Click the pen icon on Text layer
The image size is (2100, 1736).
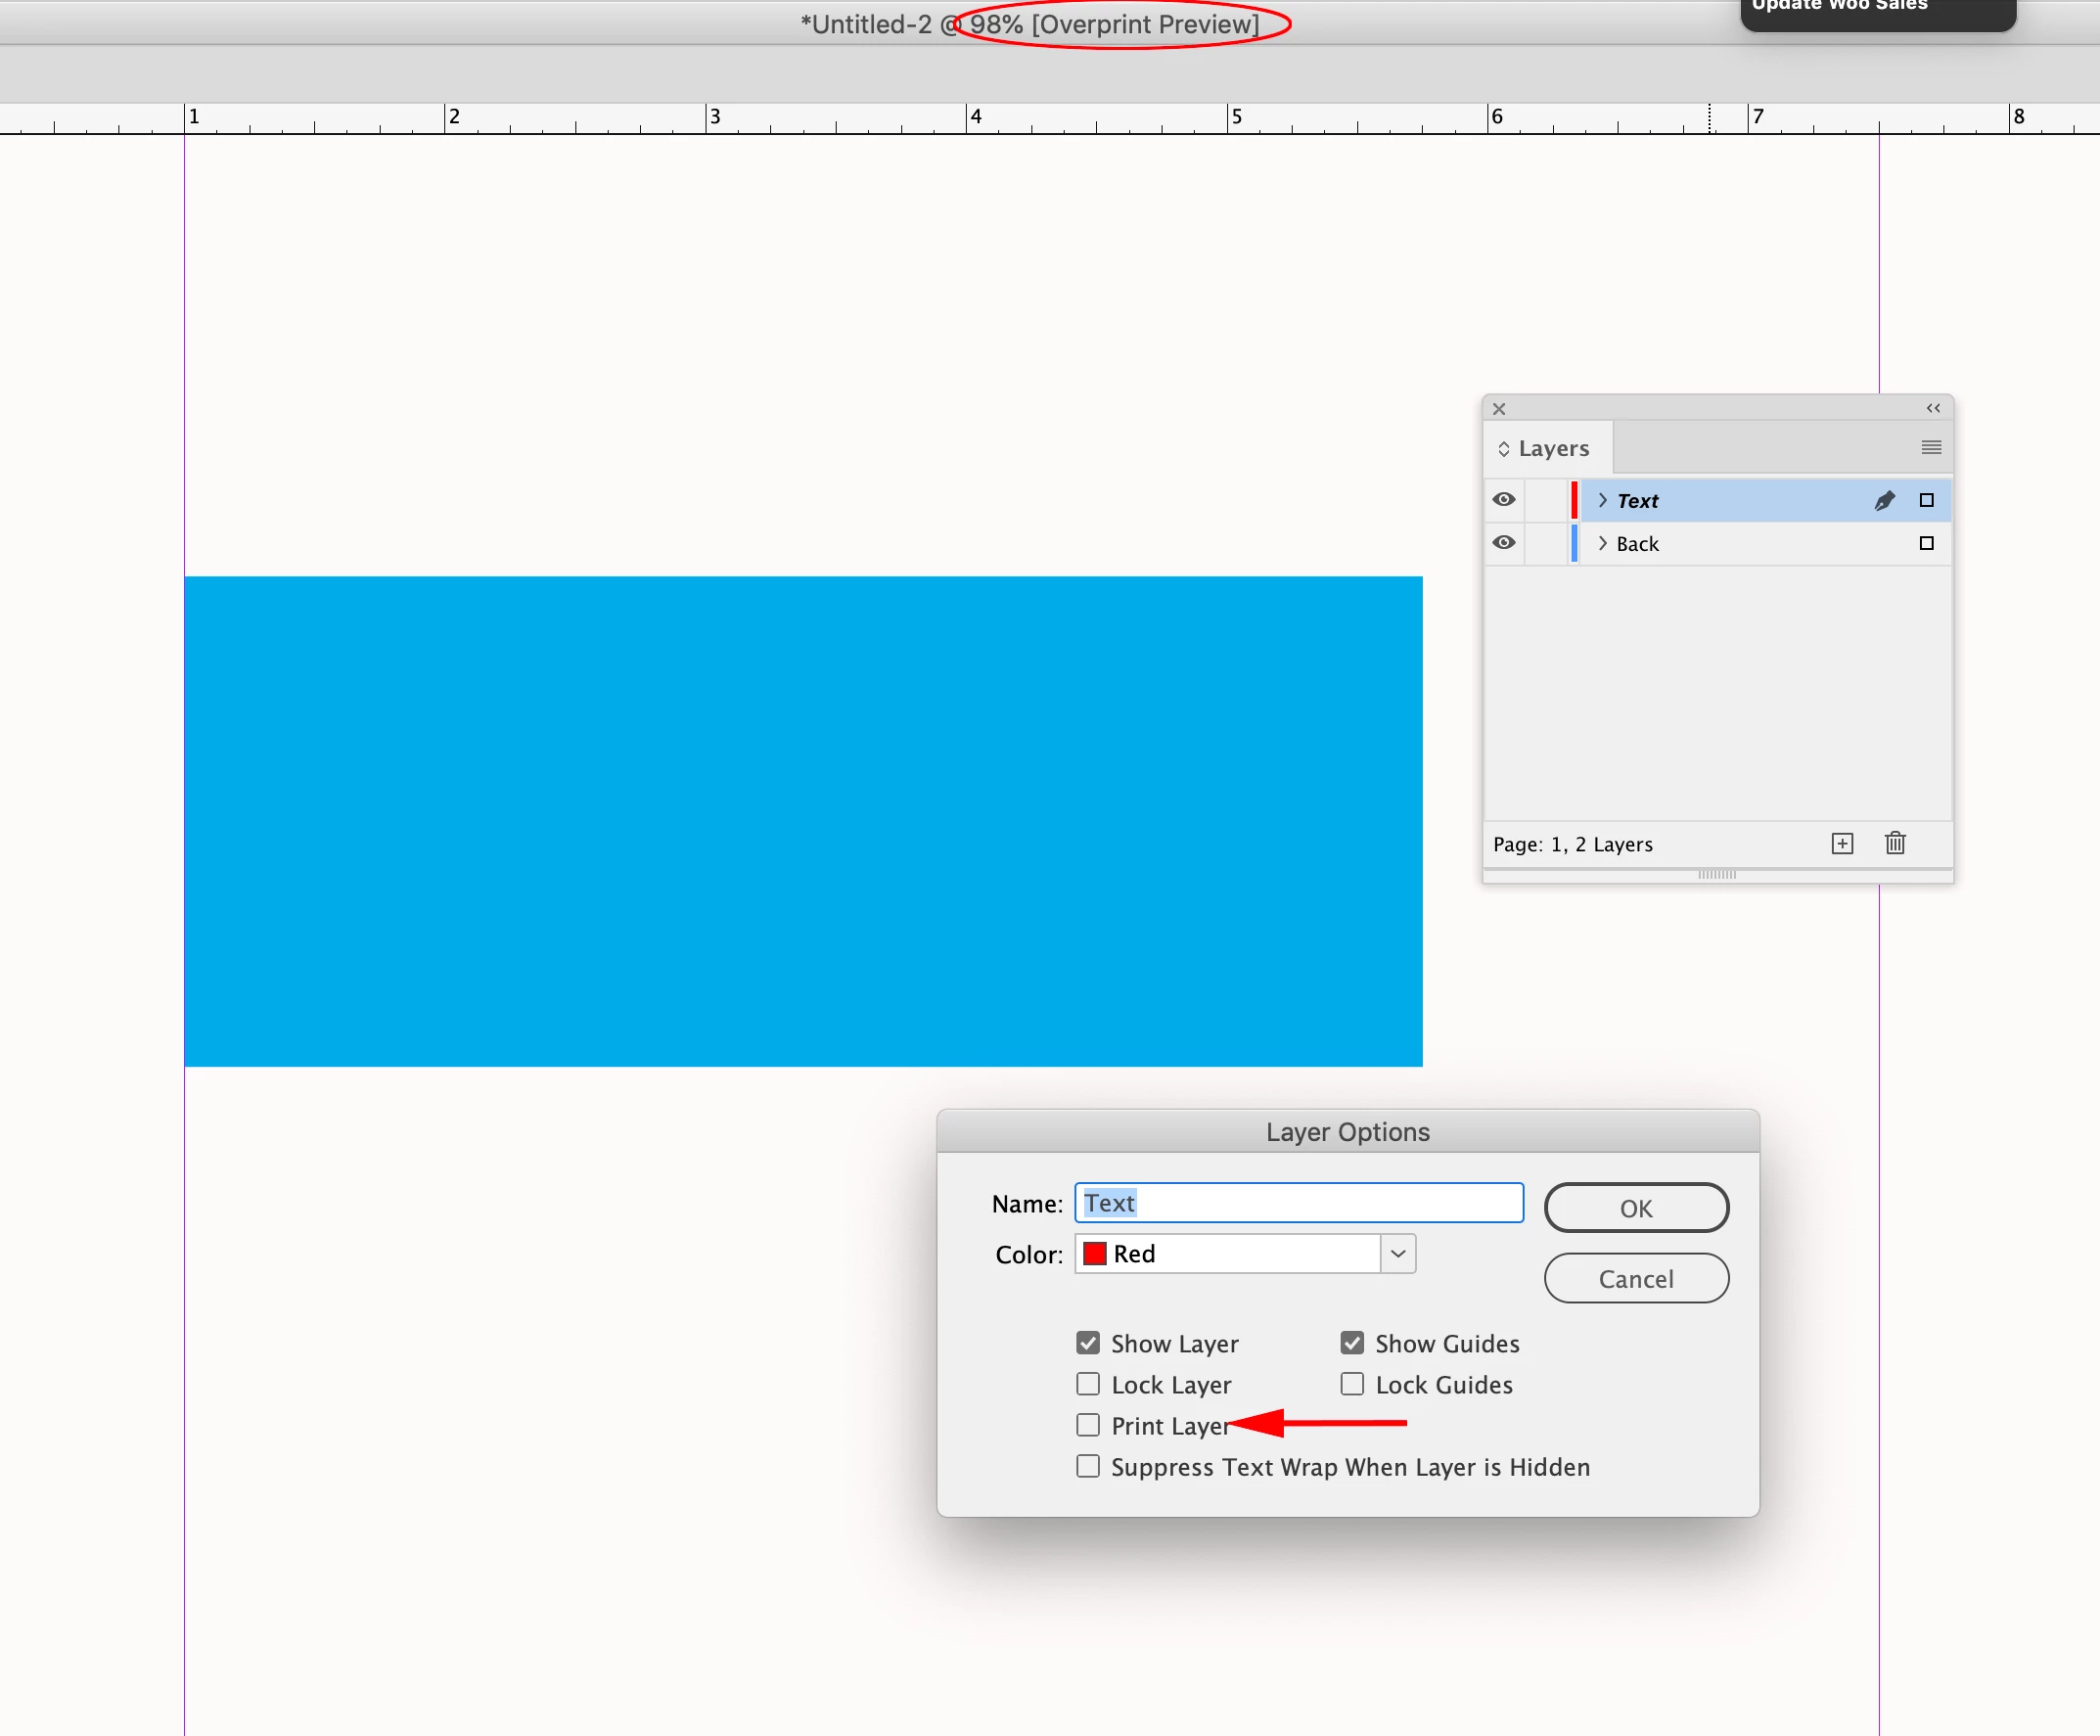1884,500
